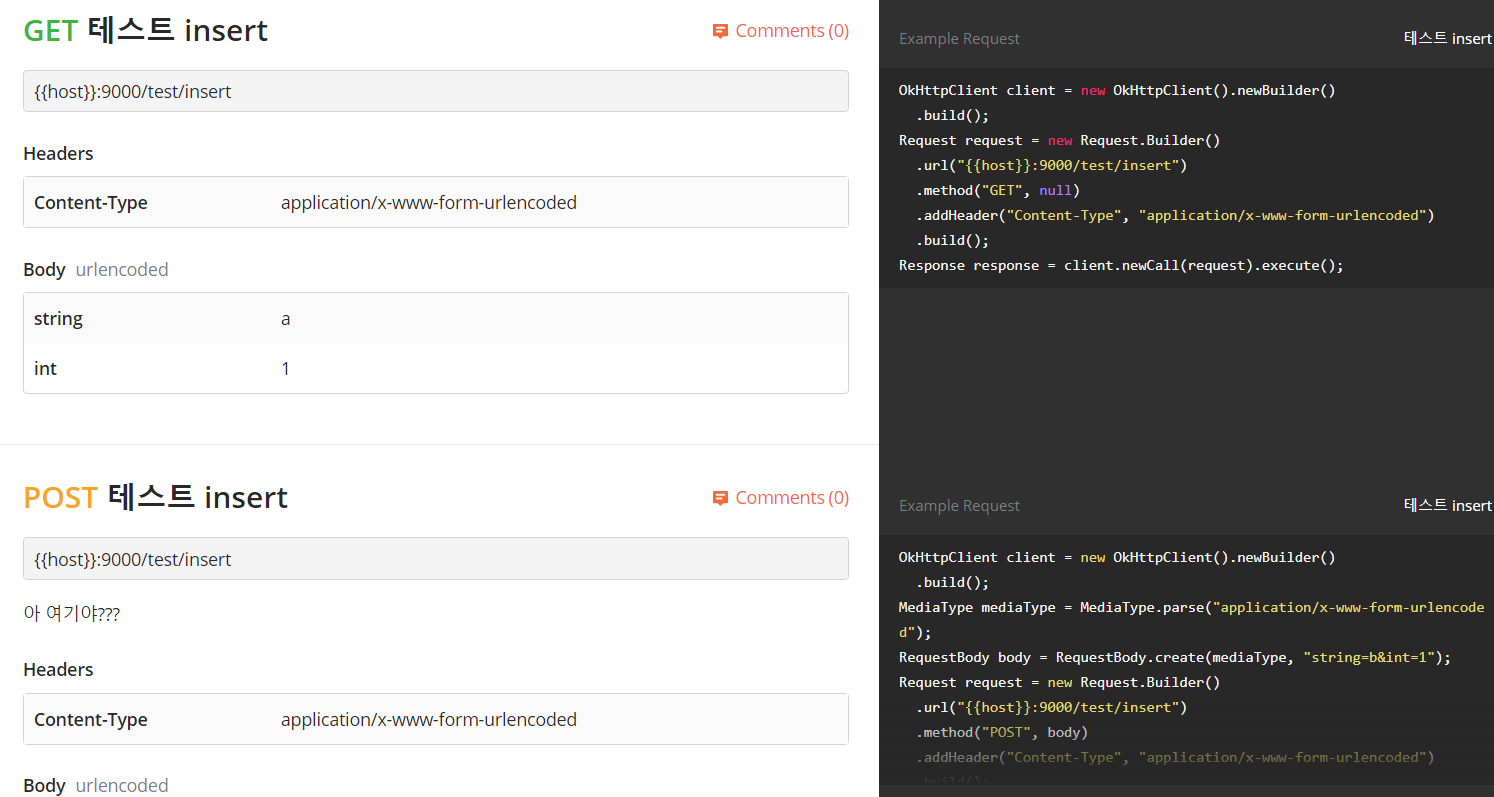Click .method("POST", body) code line
The width and height of the screenshot is (1494, 797).
(x=1002, y=732)
